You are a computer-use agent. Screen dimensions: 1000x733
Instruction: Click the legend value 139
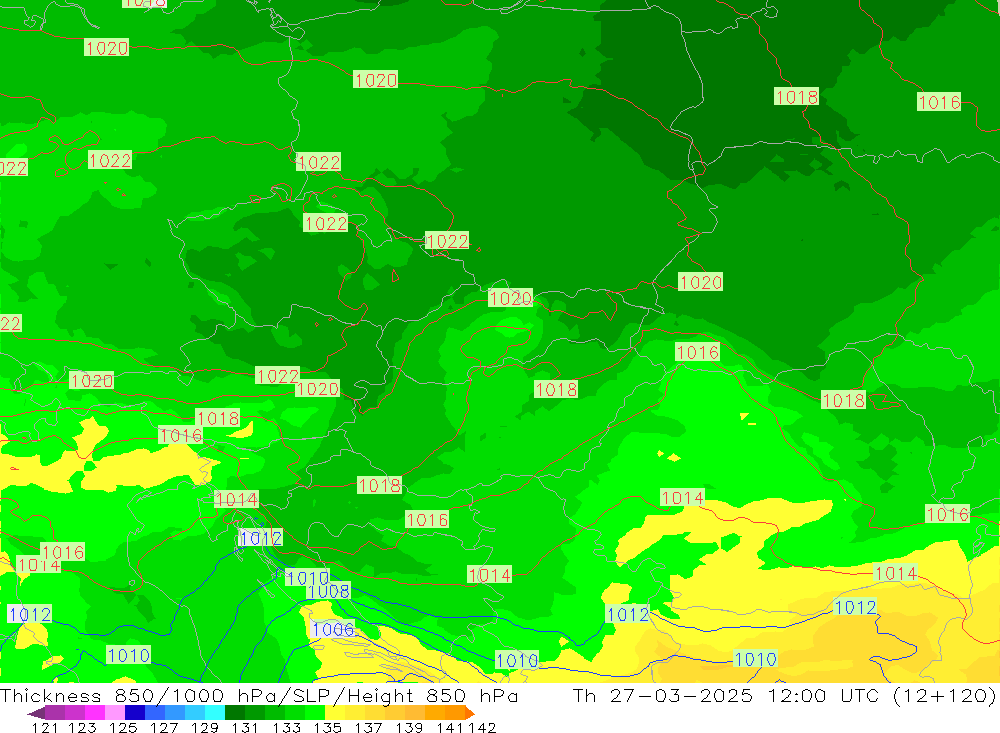click(x=409, y=727)
